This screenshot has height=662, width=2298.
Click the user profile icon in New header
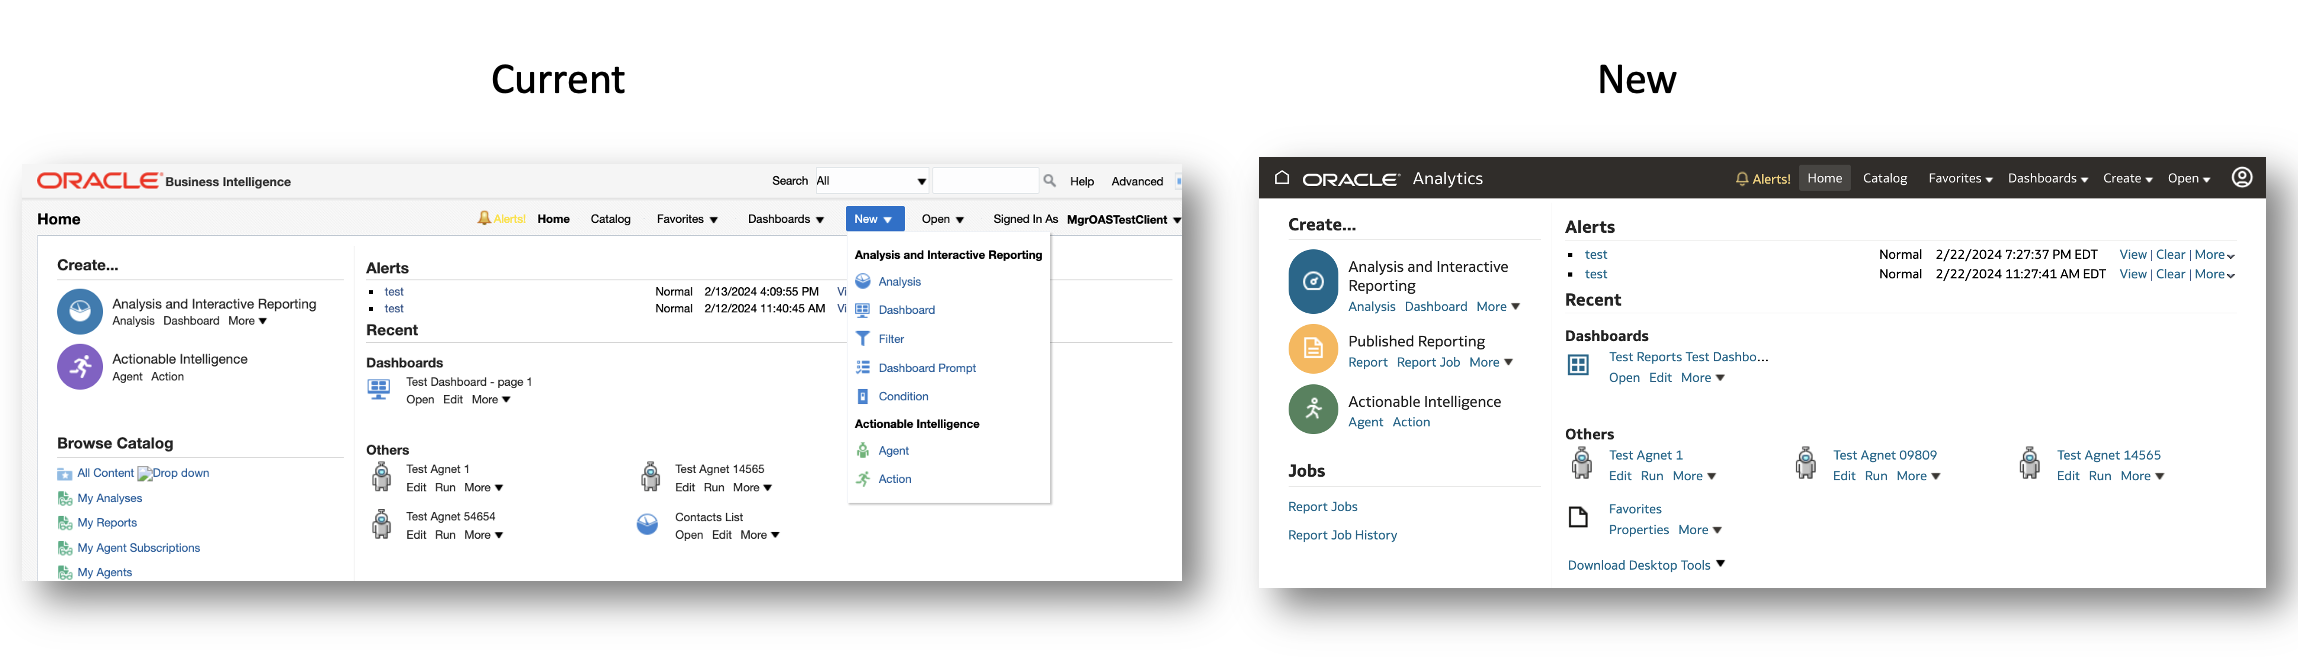click(2242, 177)
